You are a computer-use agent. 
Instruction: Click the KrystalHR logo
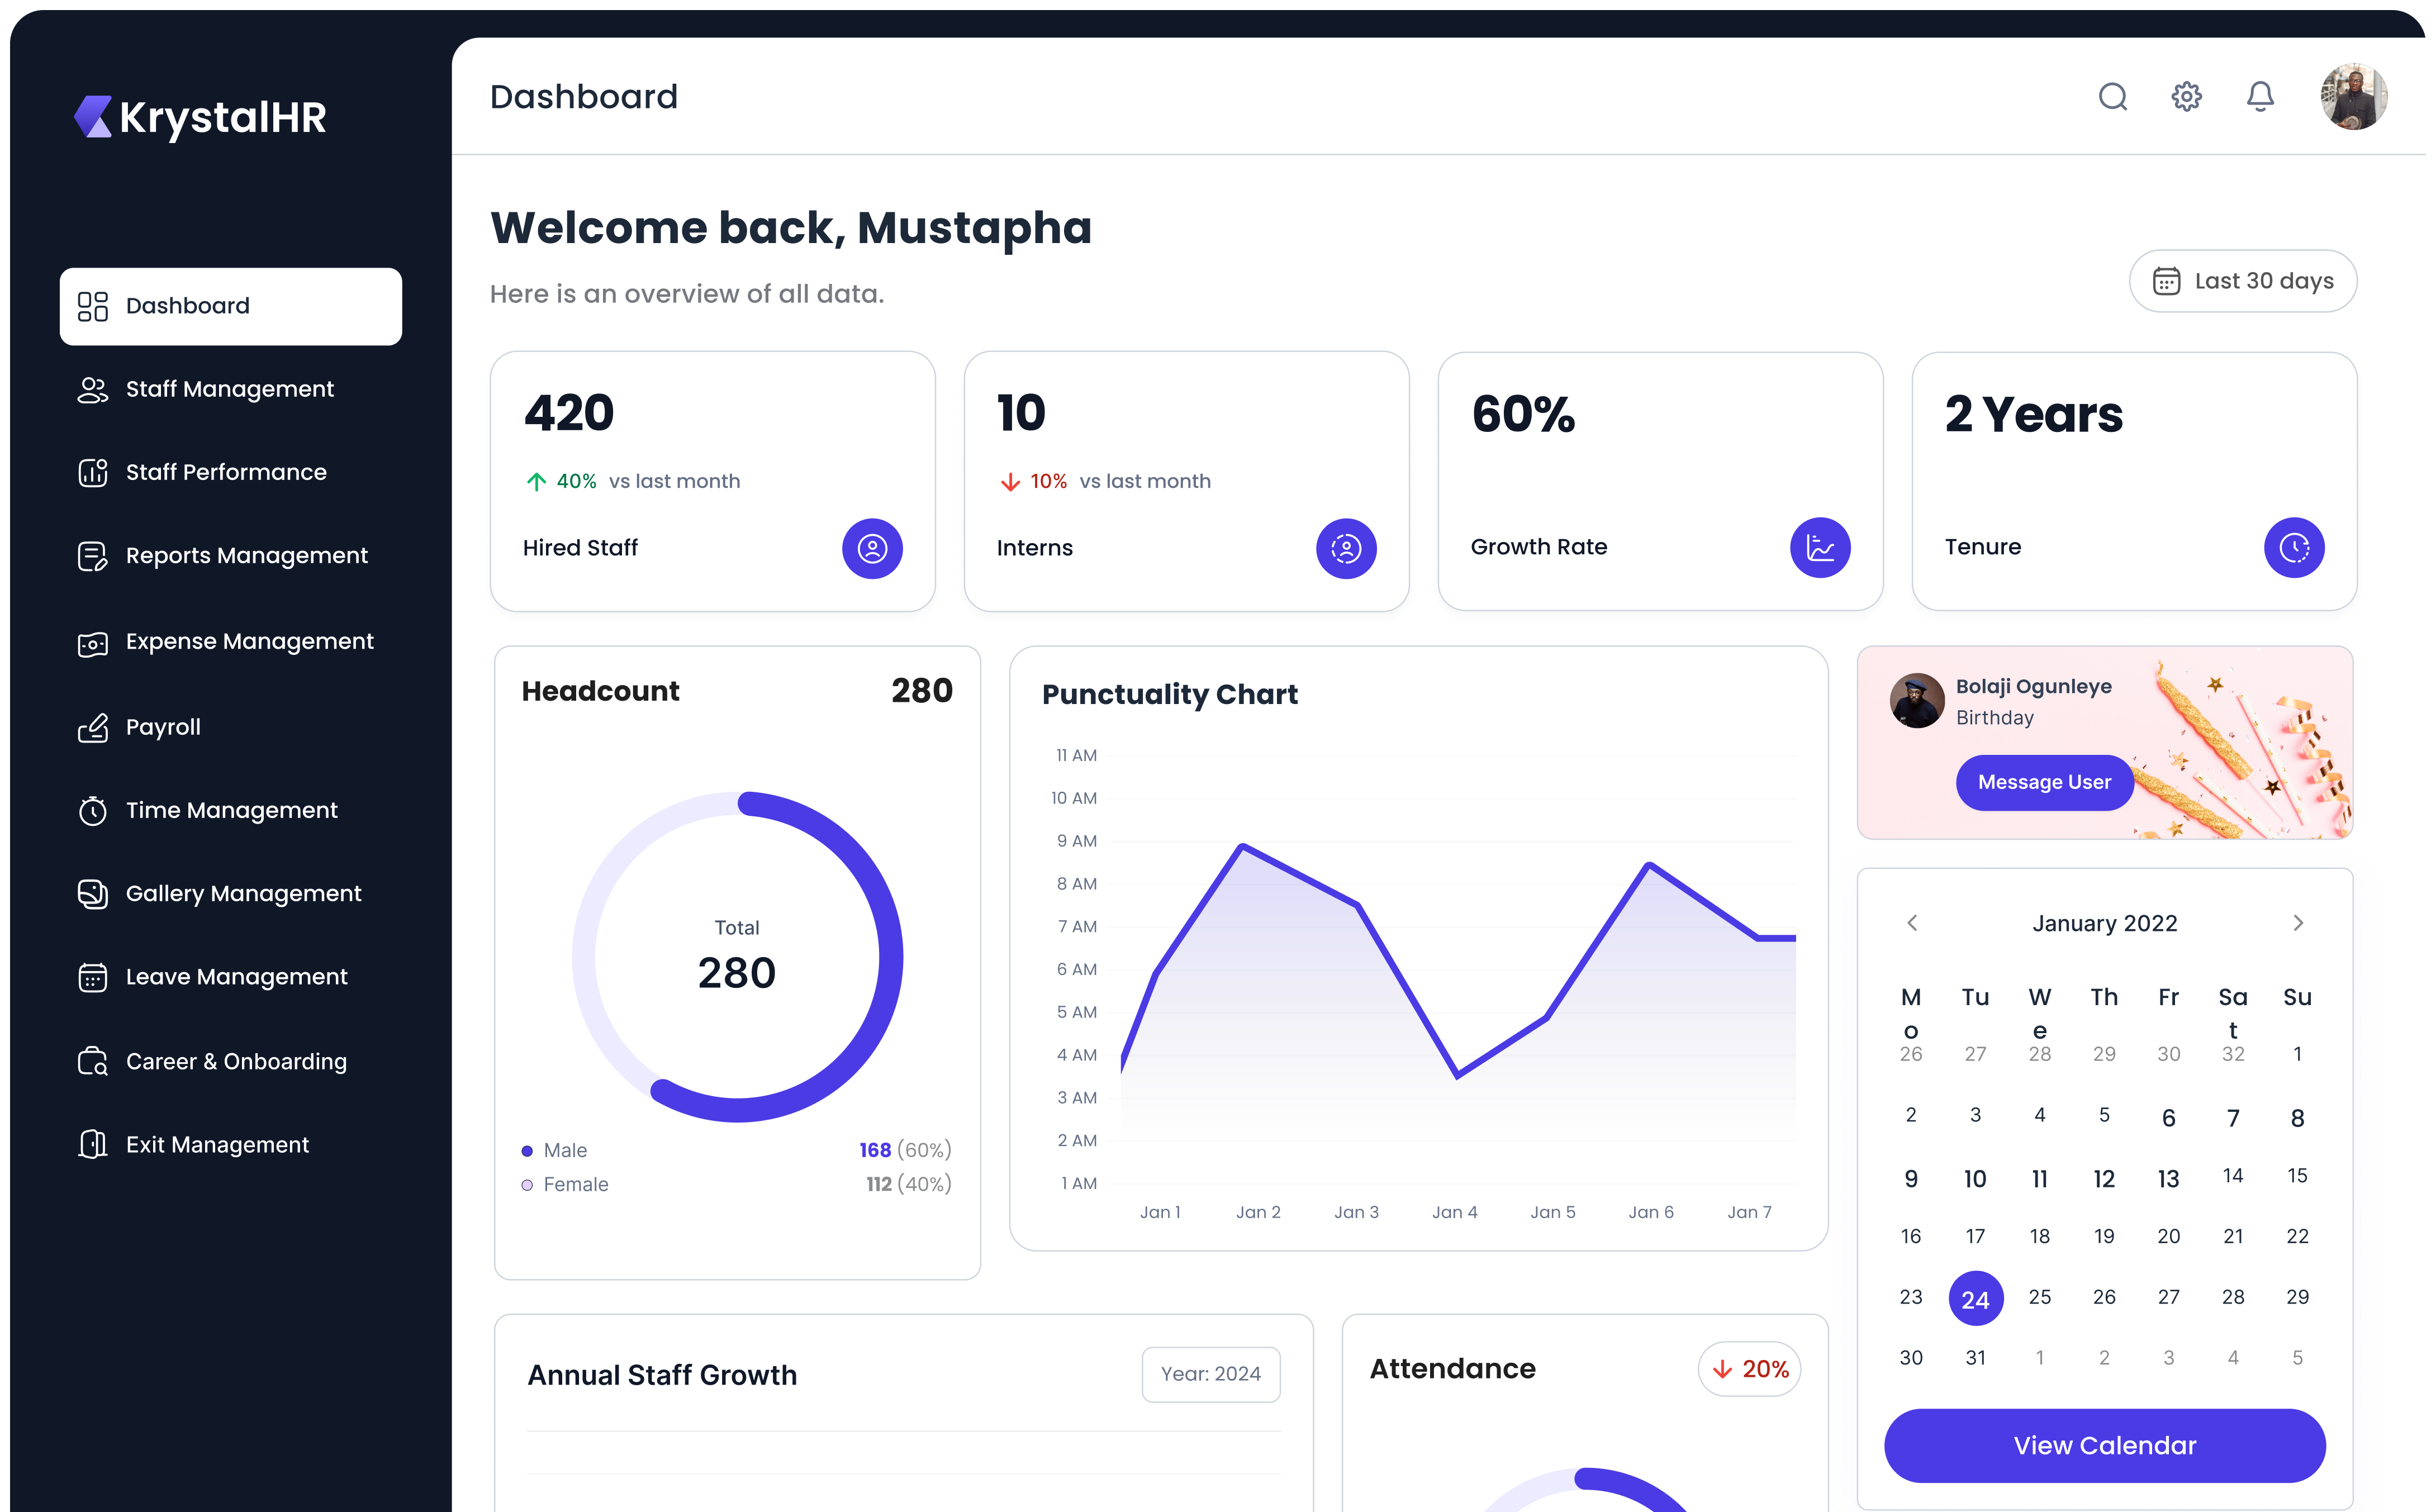click(200, 117)
